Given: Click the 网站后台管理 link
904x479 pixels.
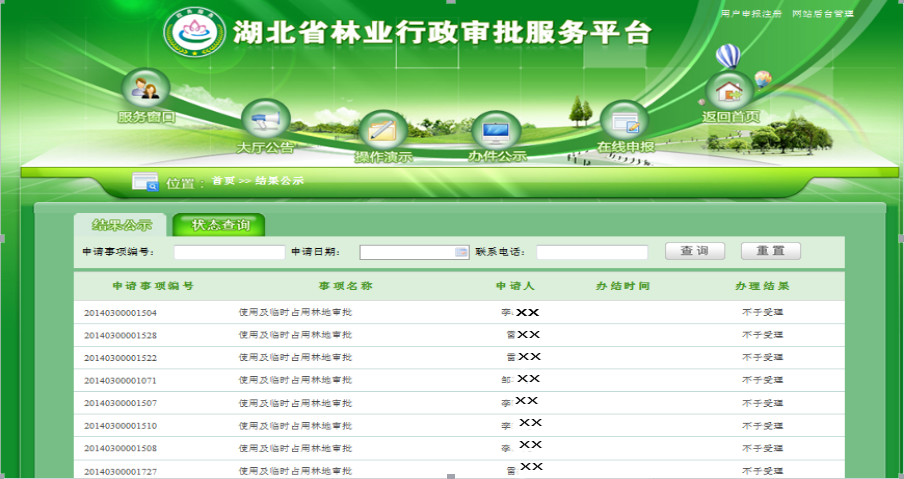Looking at the screenshot, I should pyautogui.click(x=823, y=13).
